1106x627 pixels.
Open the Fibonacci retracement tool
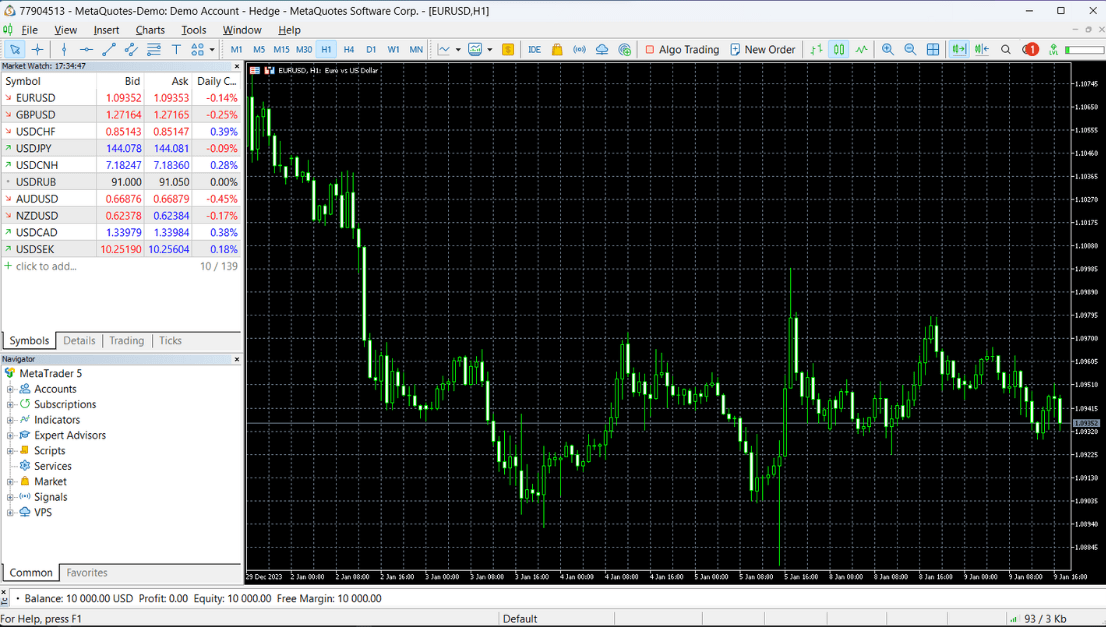(155, 48)
